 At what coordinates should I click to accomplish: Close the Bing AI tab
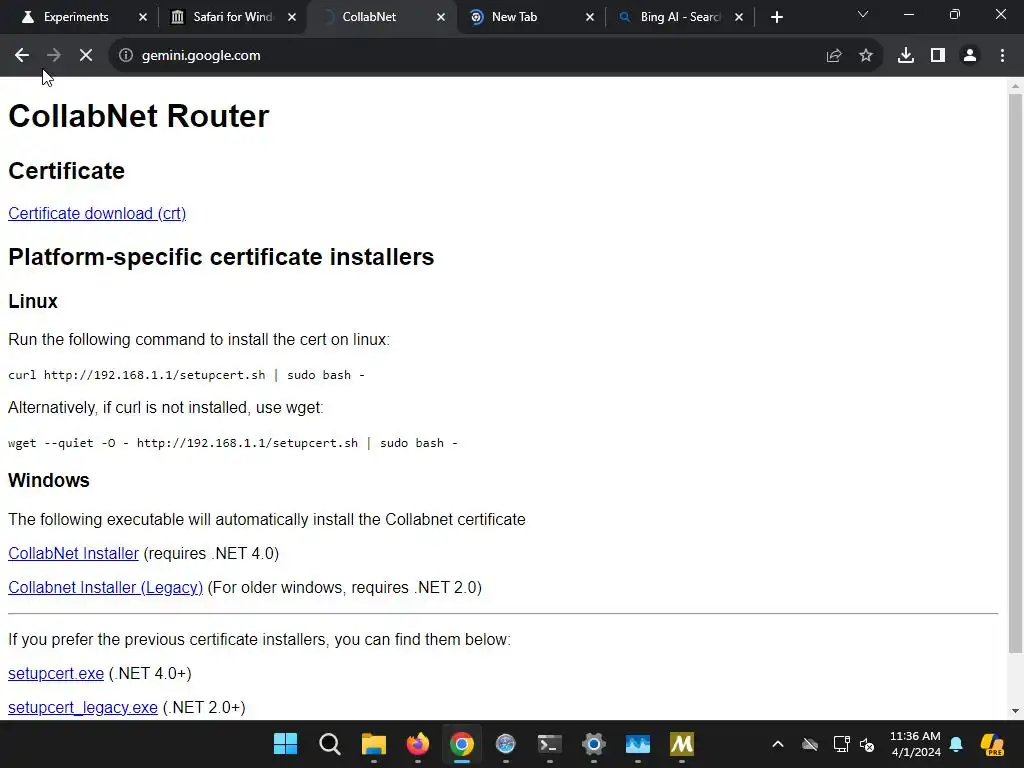coord(739,17)
